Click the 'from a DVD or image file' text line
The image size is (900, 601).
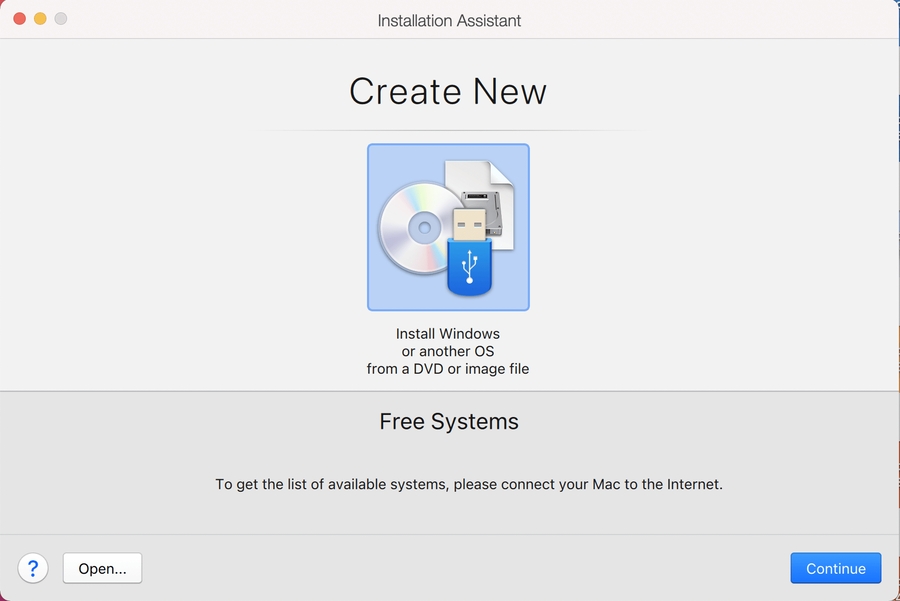[x=448, y=369]
